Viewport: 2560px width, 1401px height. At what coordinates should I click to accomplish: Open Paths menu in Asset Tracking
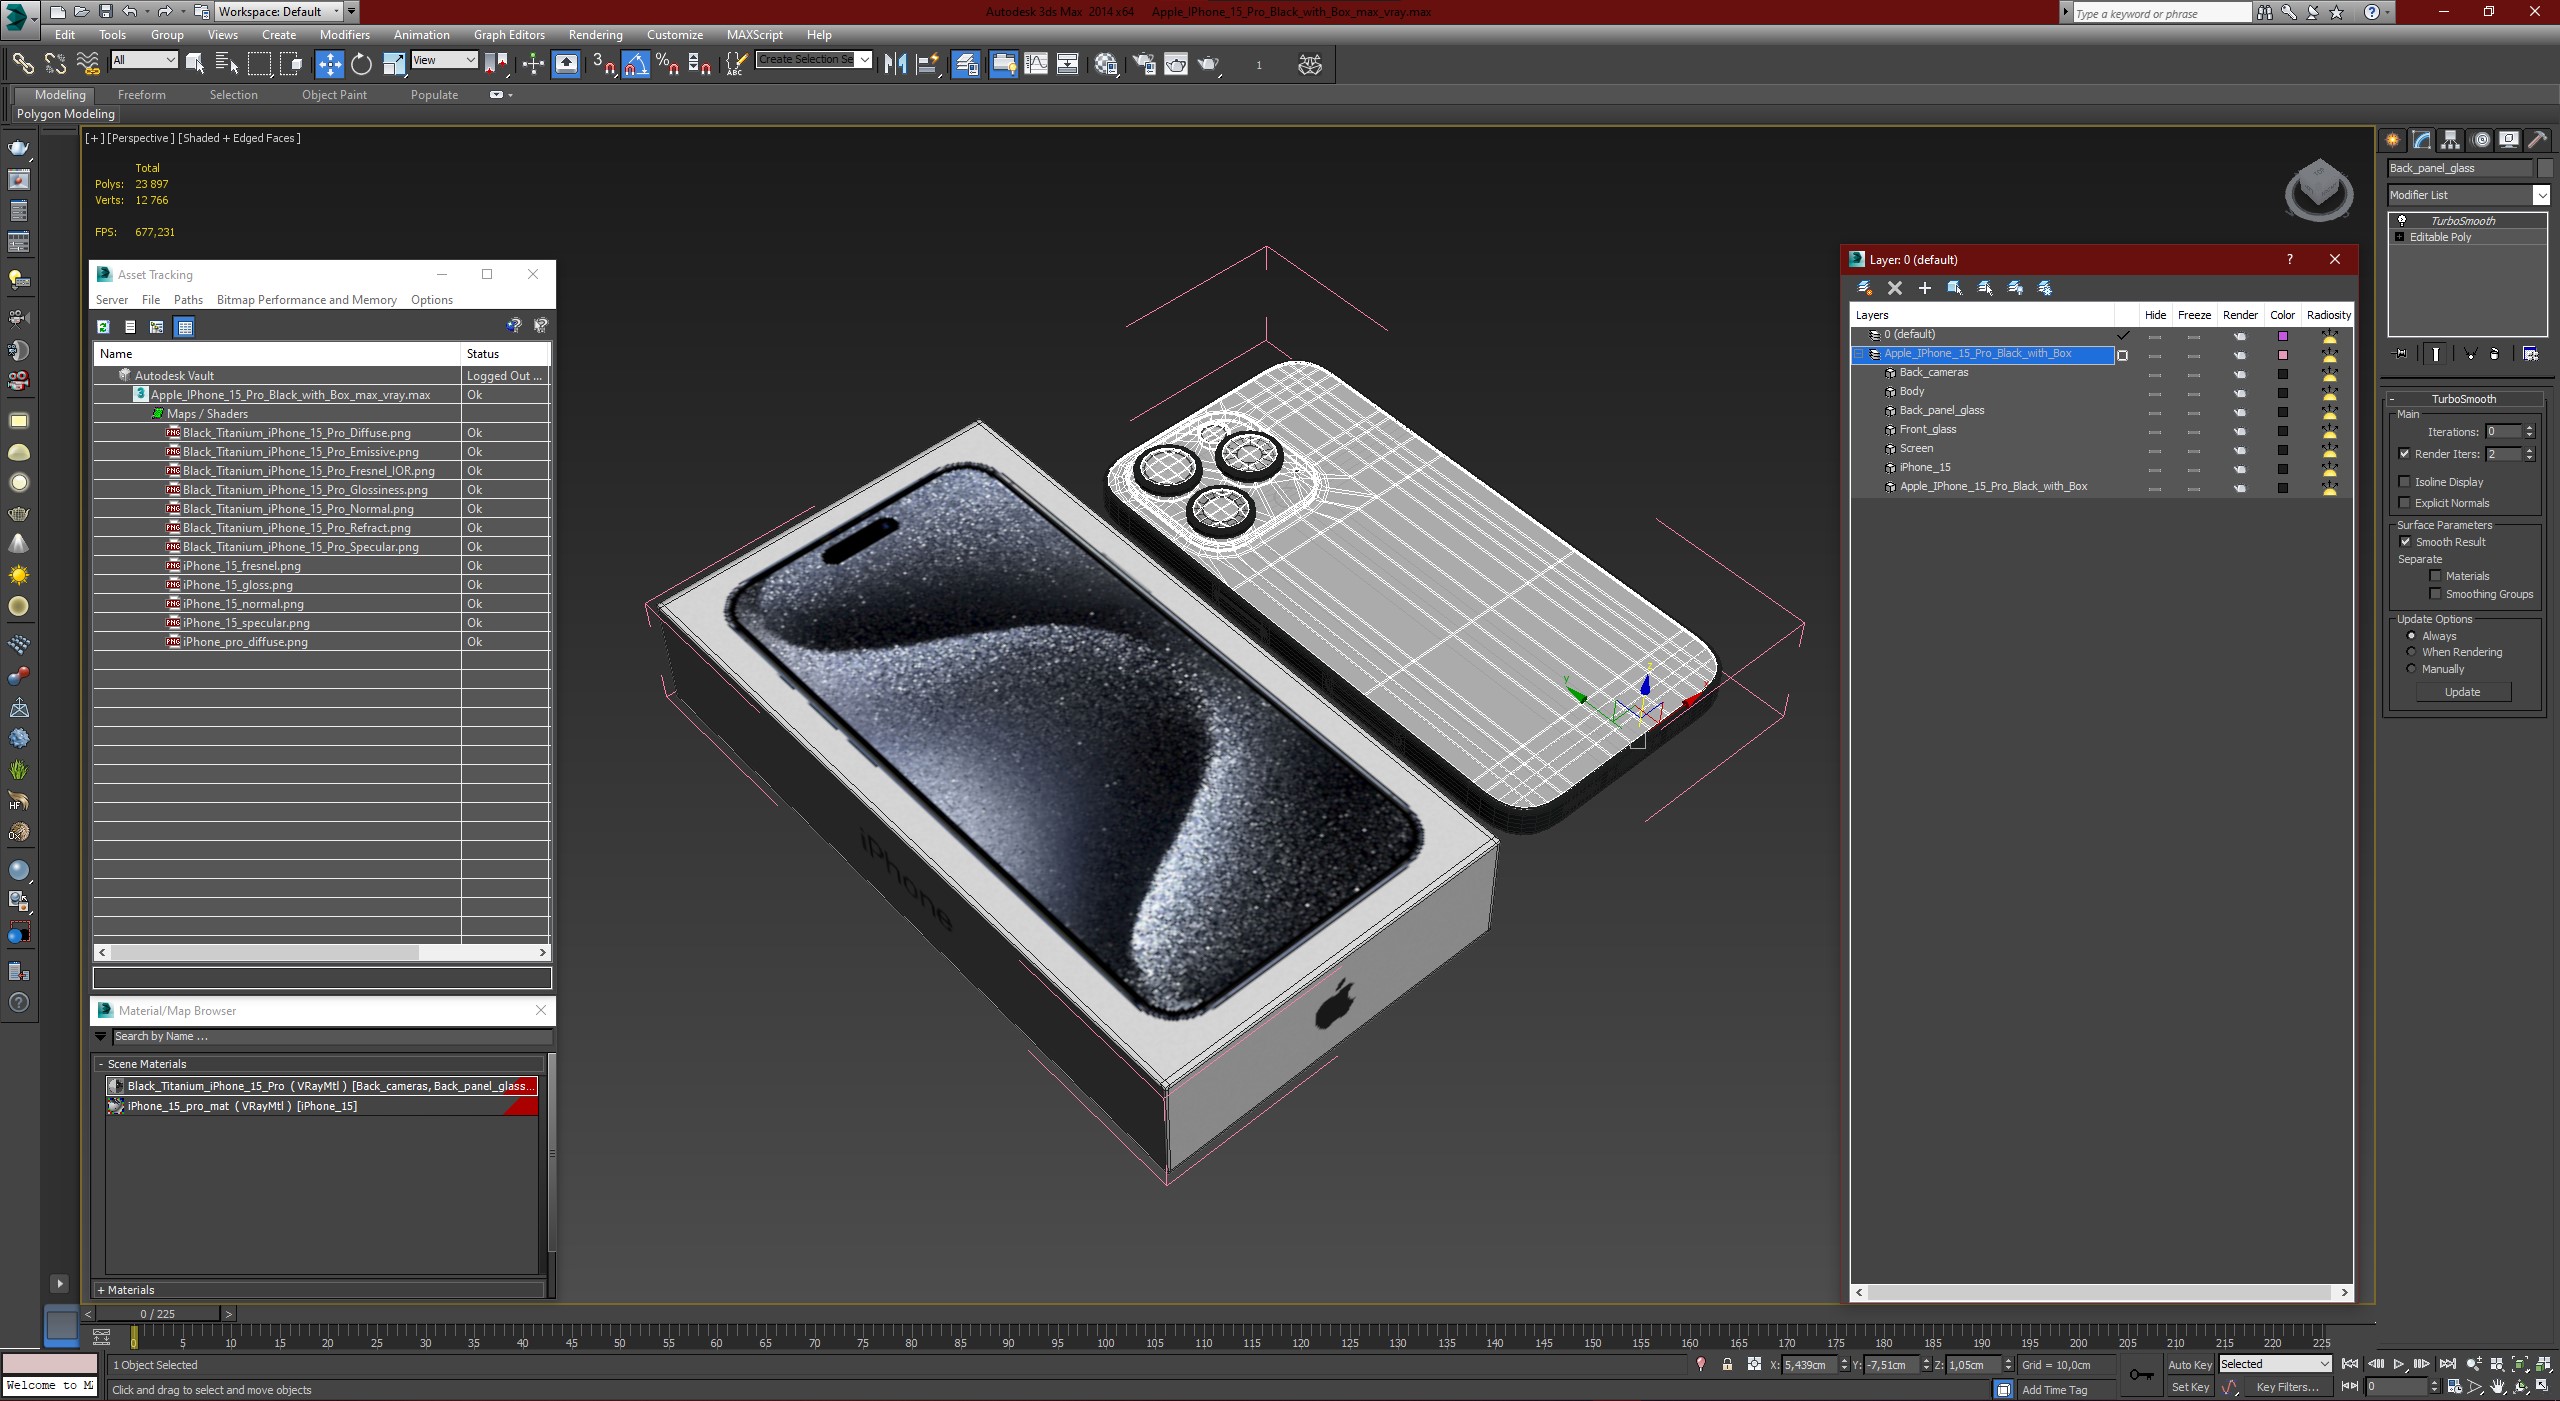pos(188,300)
